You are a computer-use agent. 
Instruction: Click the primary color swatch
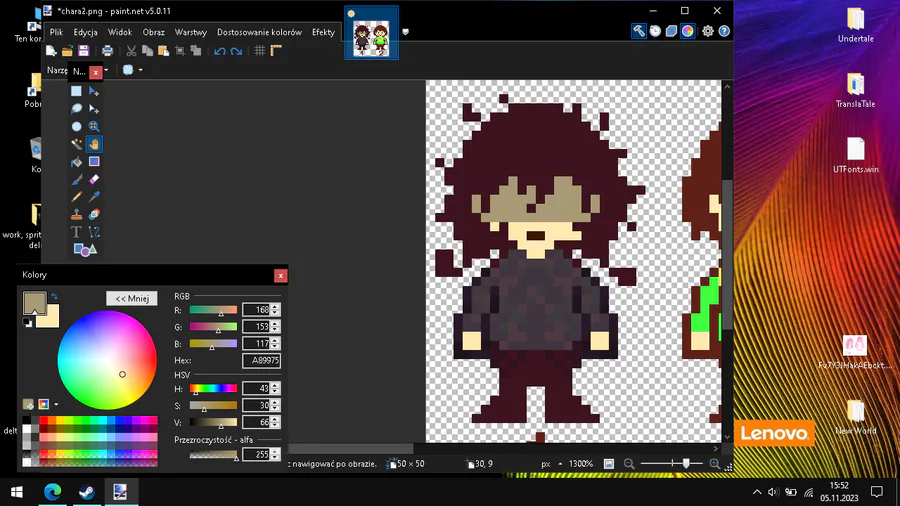[34, 302]
